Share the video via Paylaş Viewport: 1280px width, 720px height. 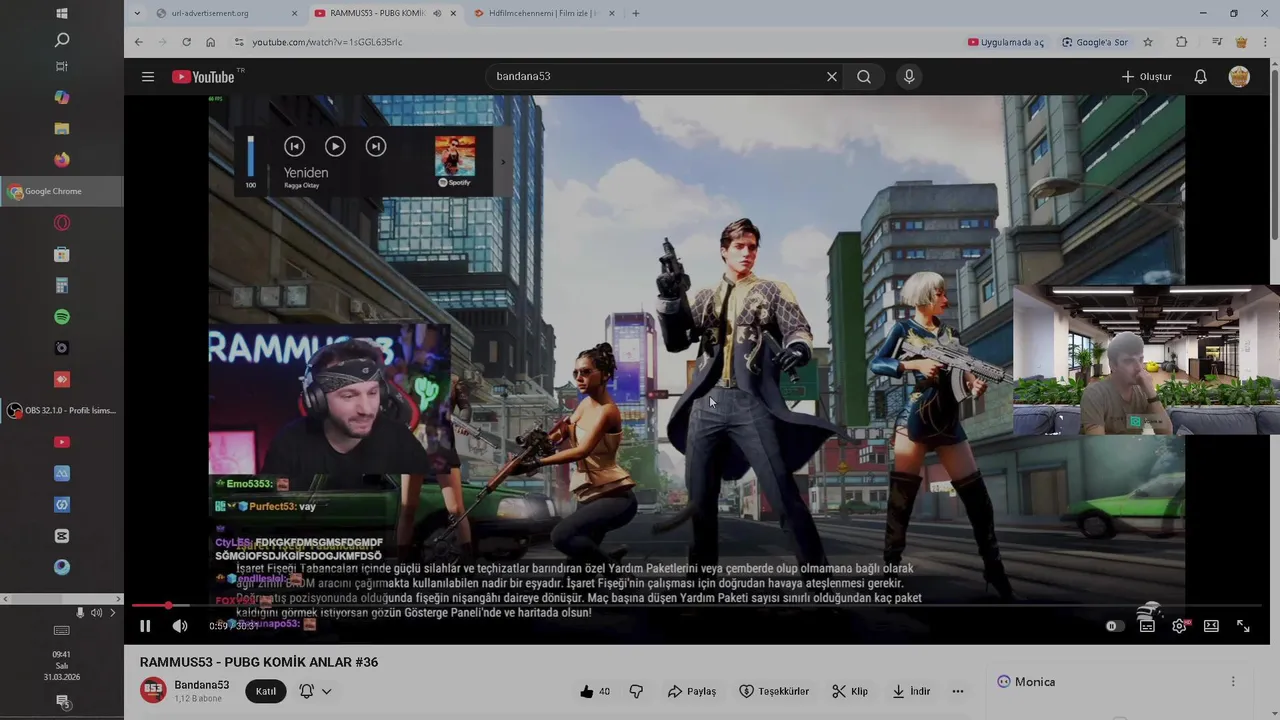(x=691, y=691)
